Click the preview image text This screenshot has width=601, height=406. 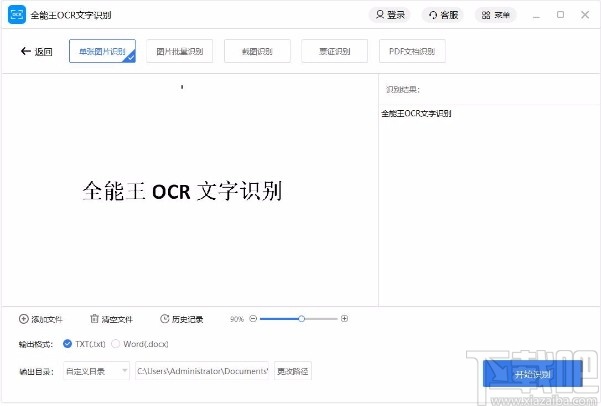point(182,191)
